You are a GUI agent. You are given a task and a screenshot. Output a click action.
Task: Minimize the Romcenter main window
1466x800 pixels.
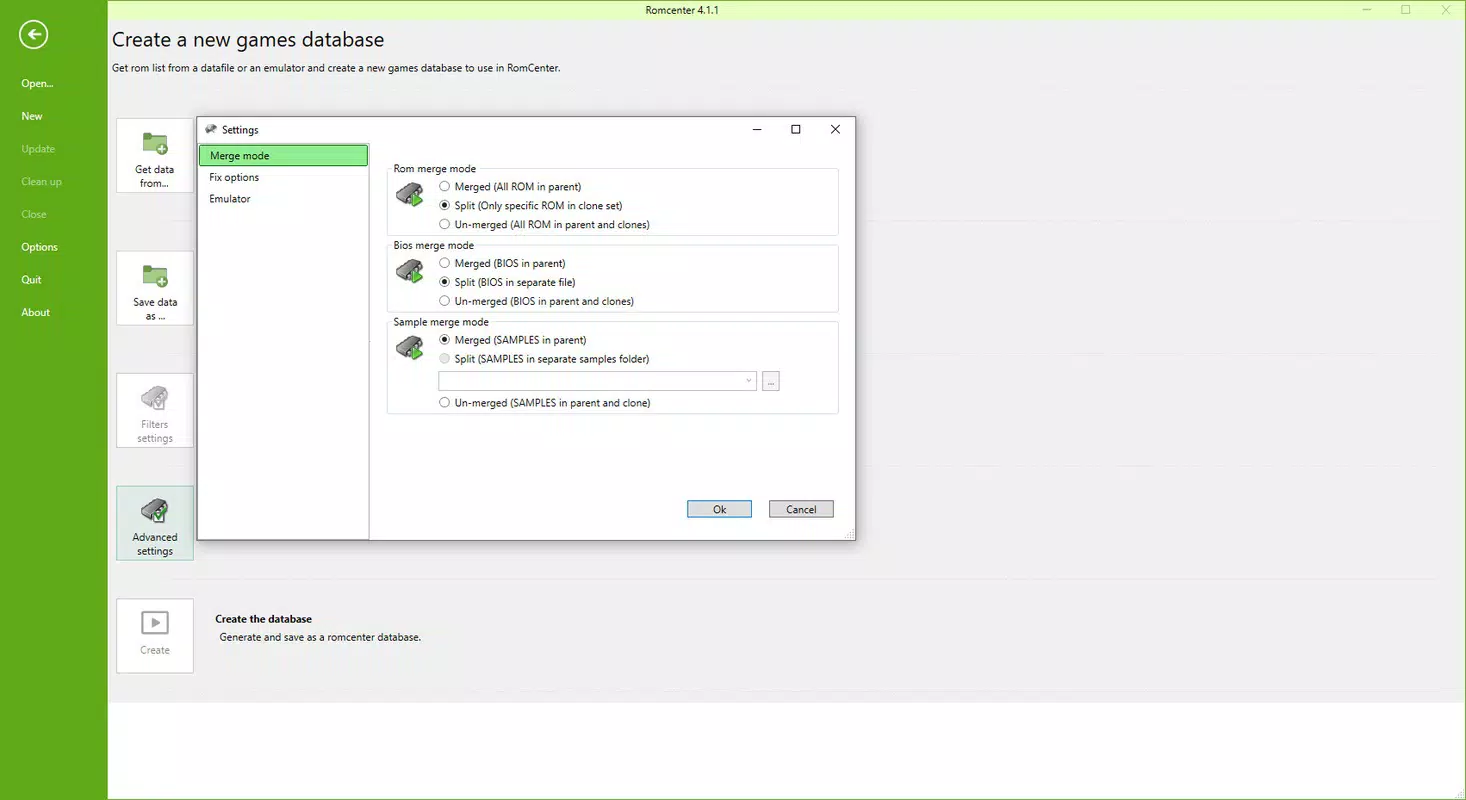point(1366,10)
